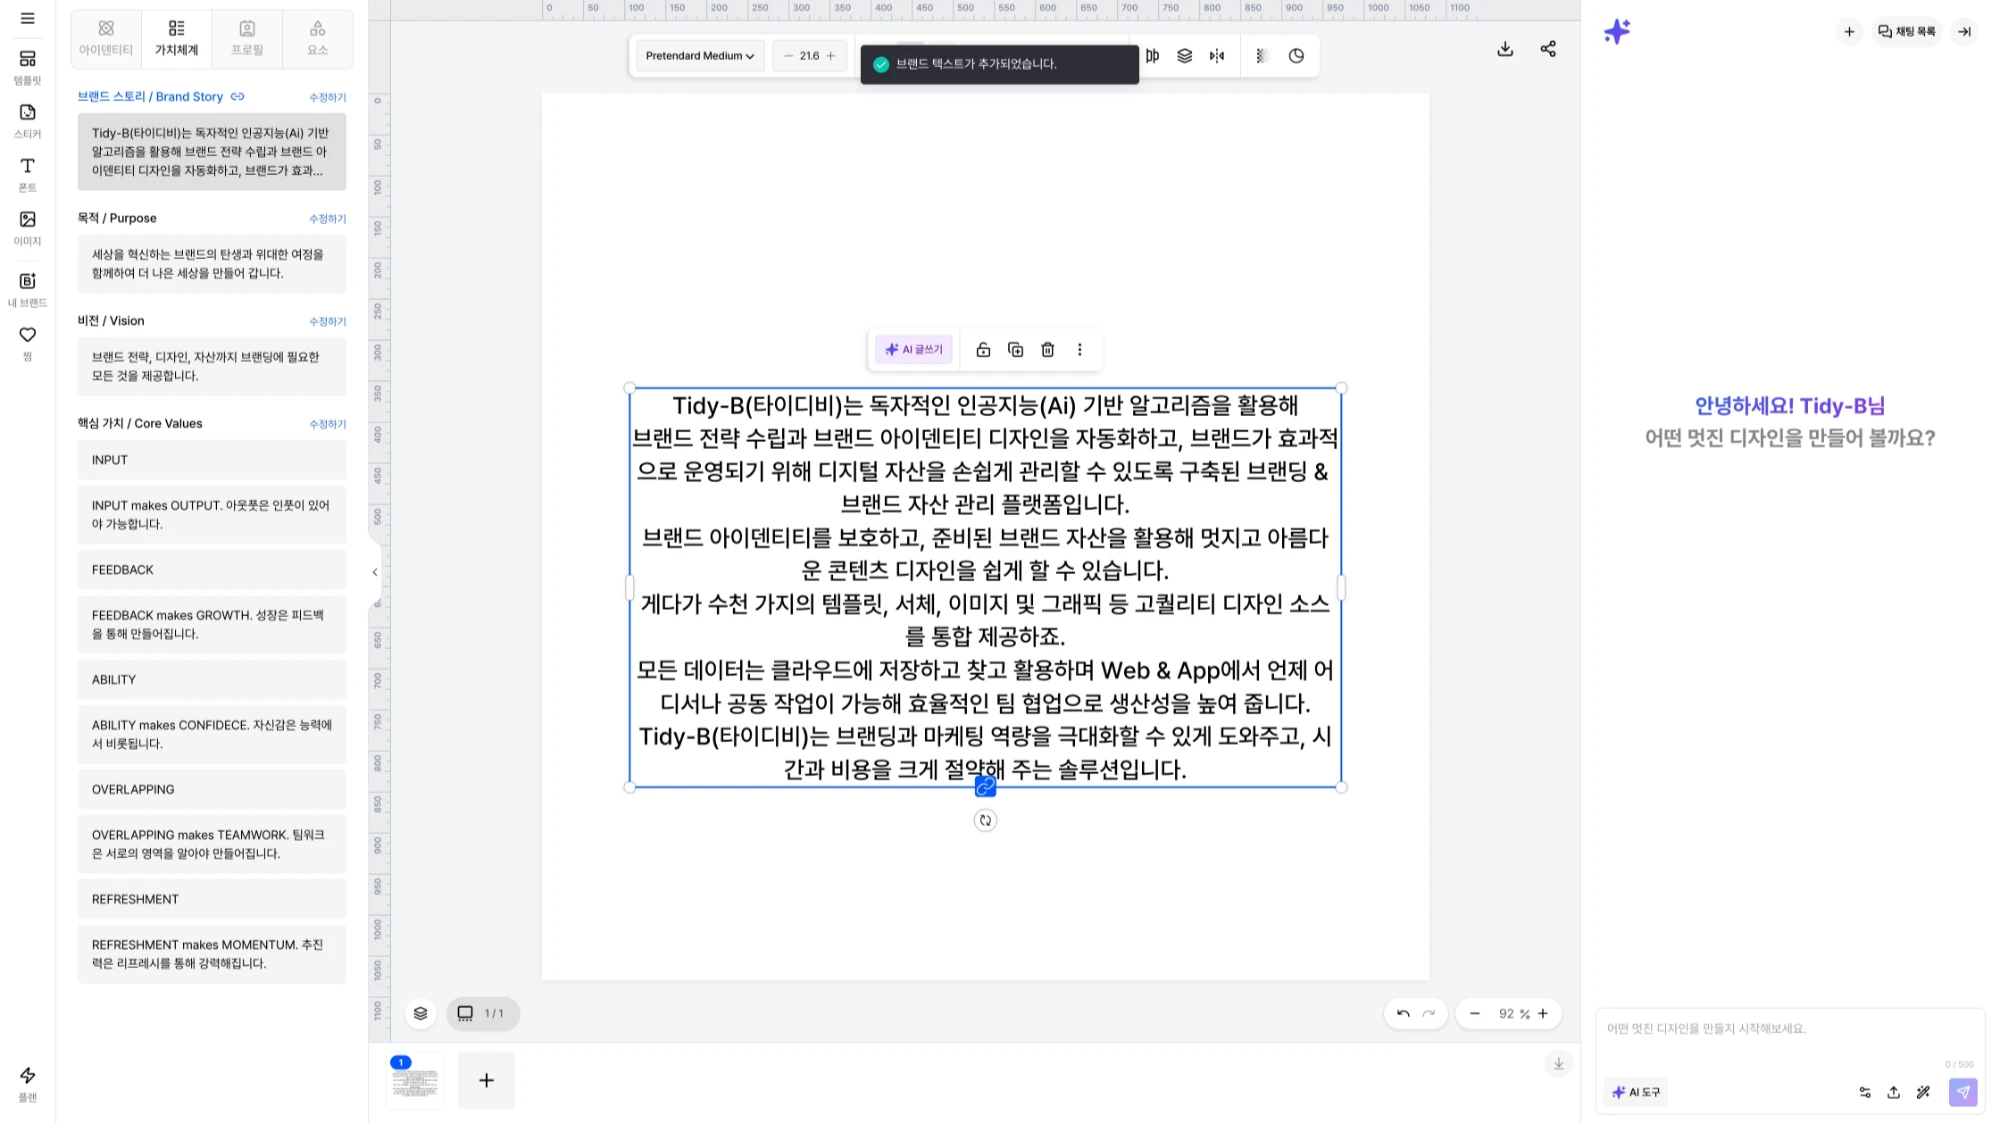
Task: Increase font size with plus button
Action: [831, 56]
